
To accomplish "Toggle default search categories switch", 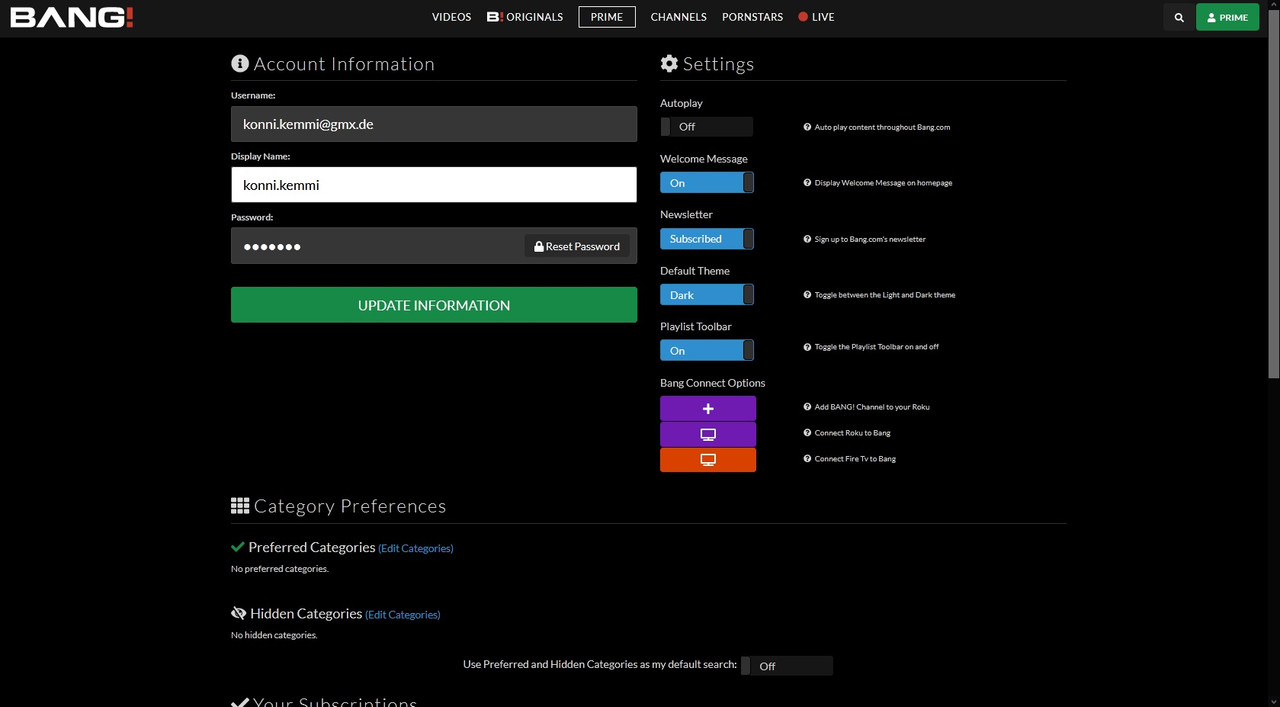I will 786,666.
